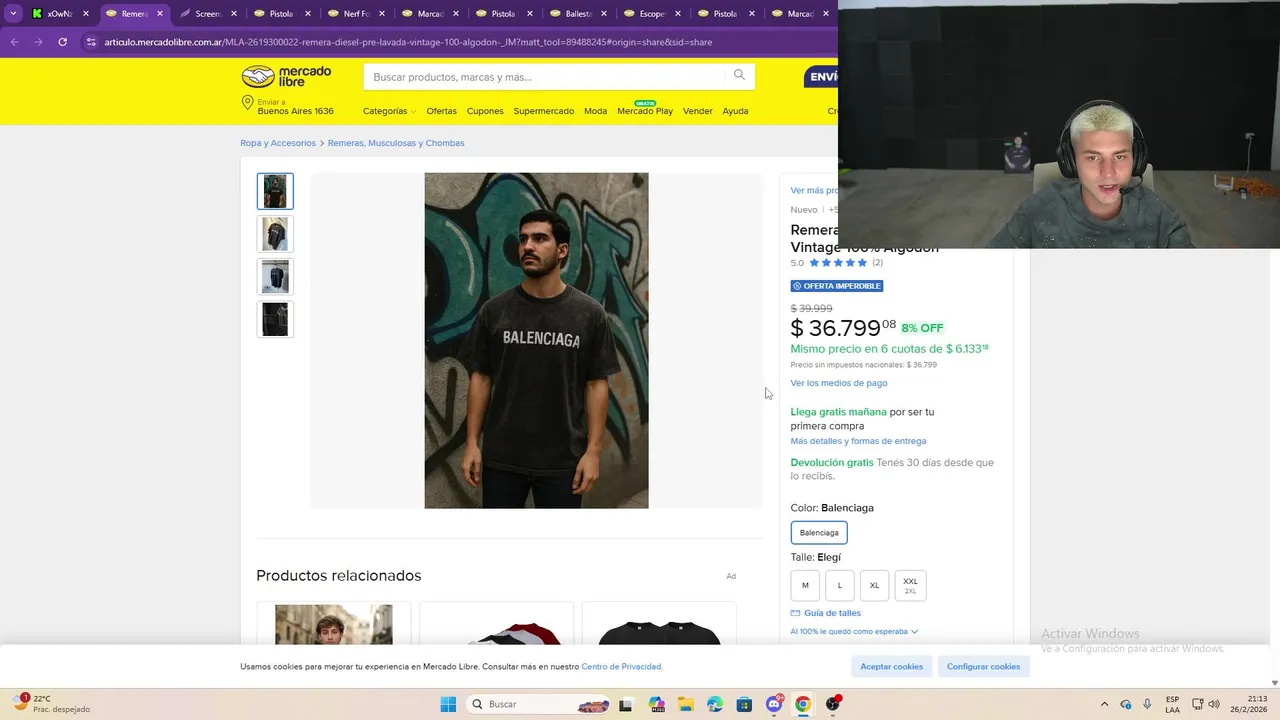
Task: Click Ver los medios de pago
Action: [x=839, y=383]
